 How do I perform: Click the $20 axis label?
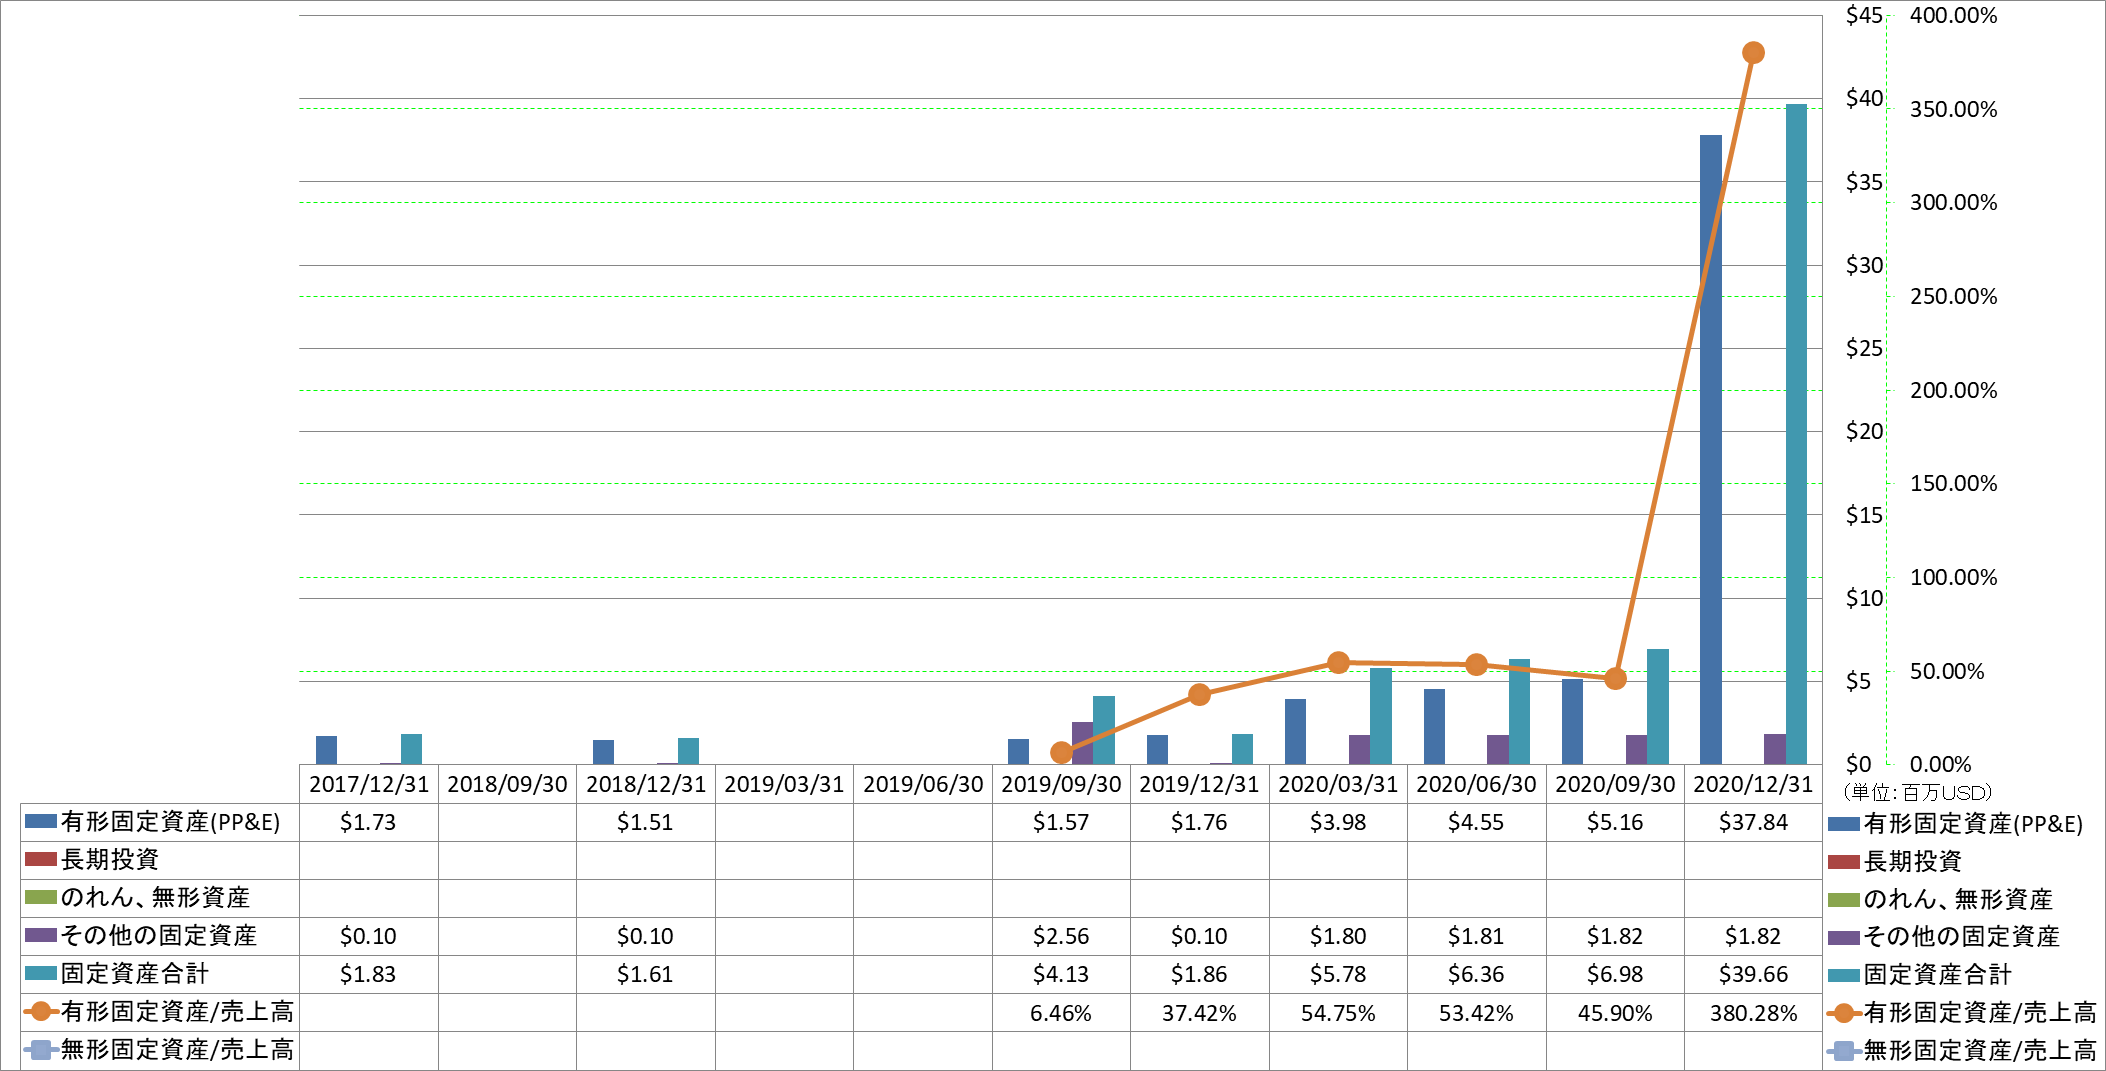[x=1864, y=431]
